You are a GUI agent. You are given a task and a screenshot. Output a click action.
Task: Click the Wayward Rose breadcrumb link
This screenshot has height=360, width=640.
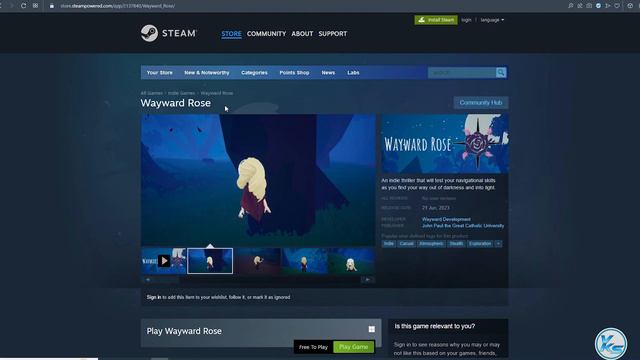[217, 93]
